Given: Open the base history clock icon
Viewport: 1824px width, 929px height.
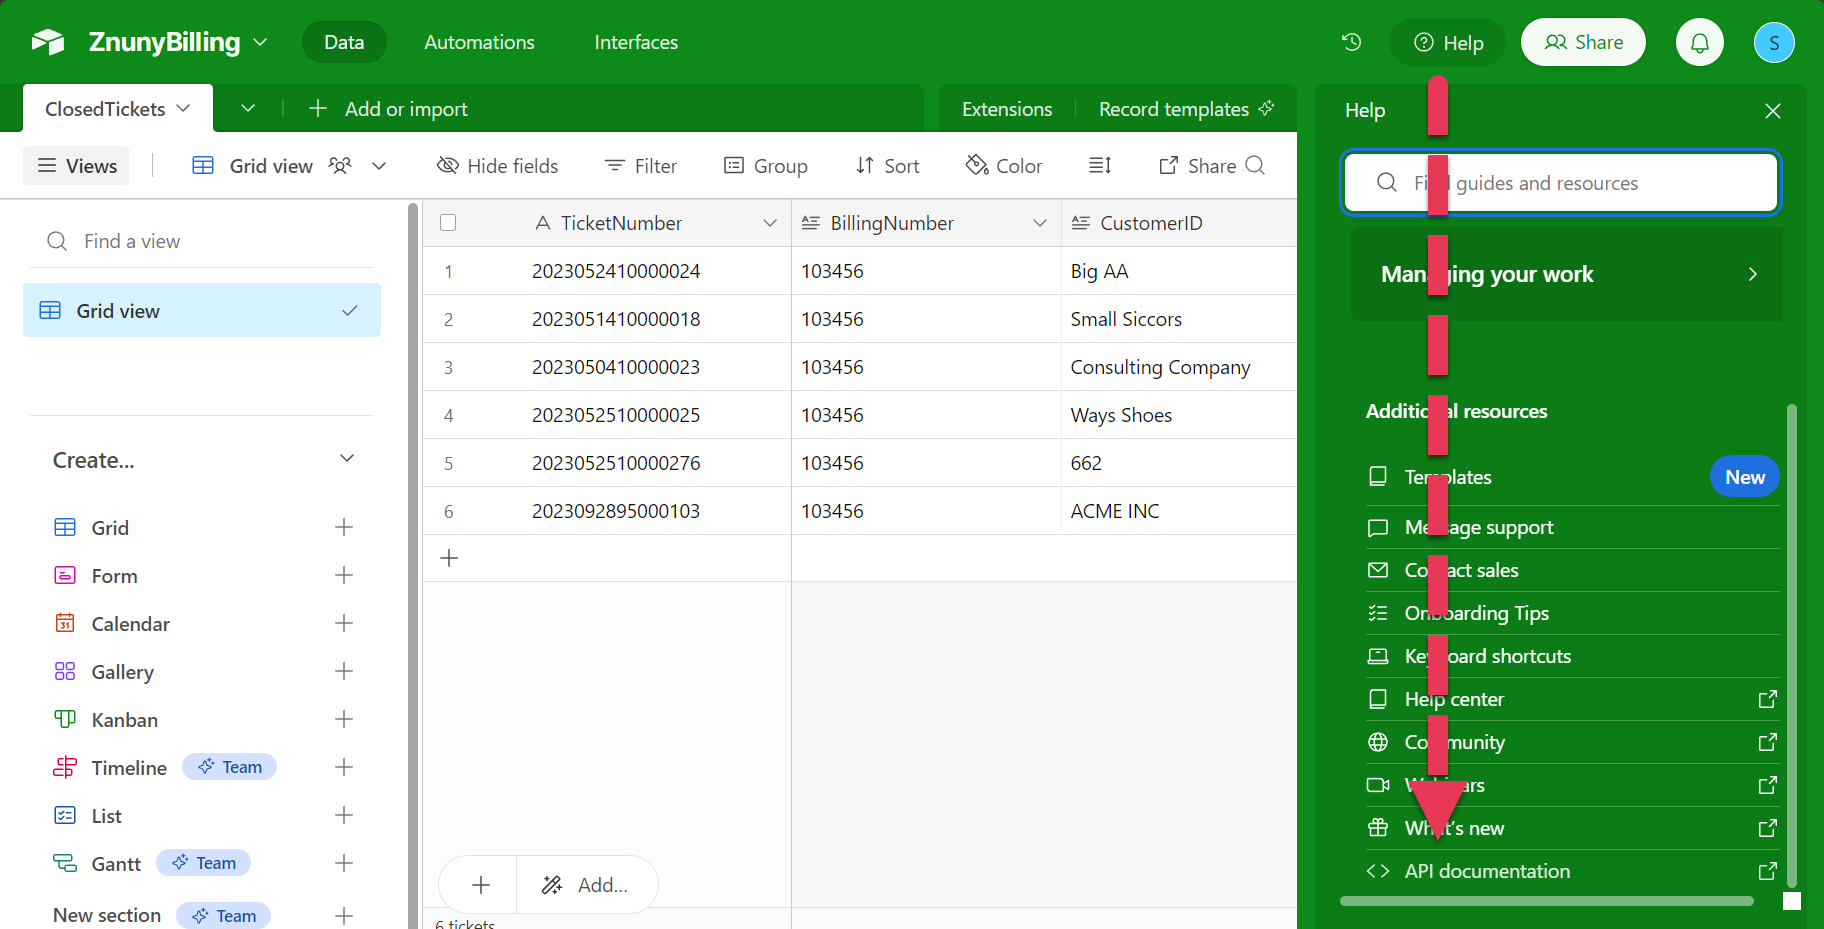Looking at the screenshot, I should point(1351,42).
